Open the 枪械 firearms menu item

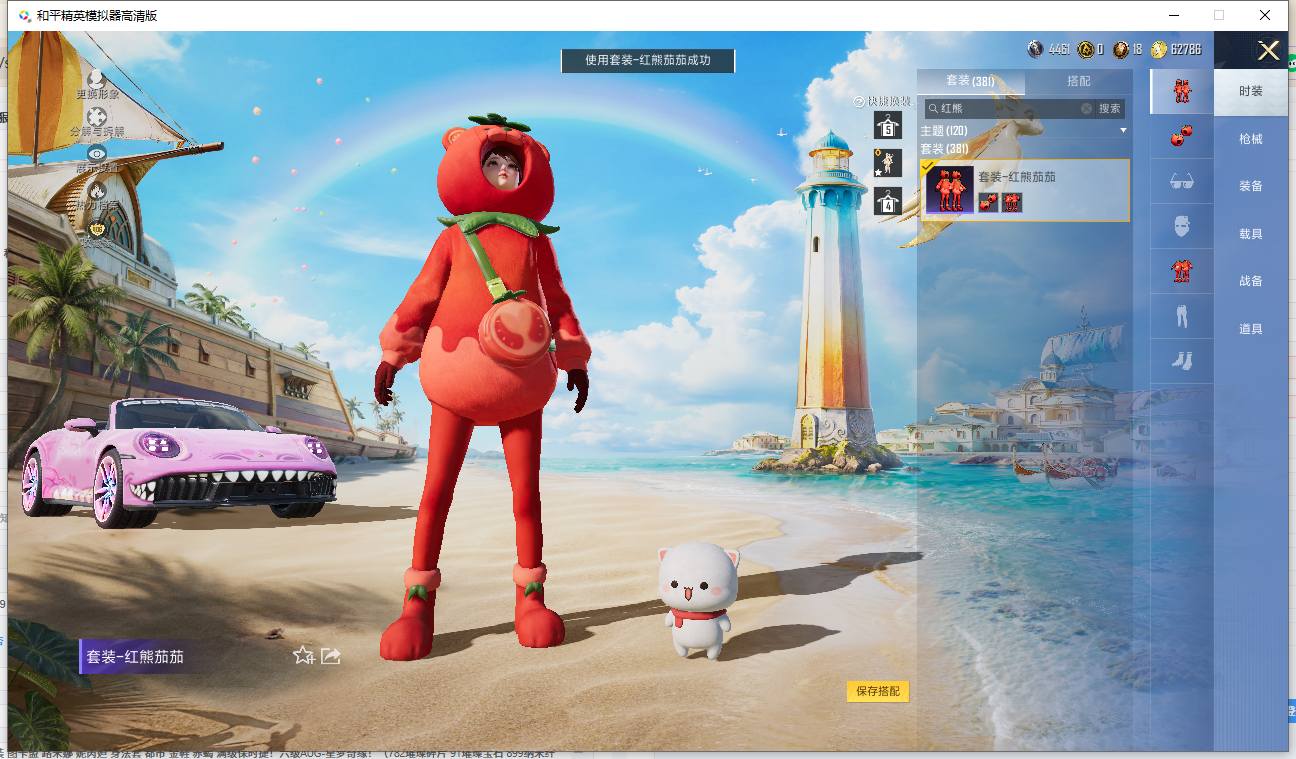[x=1251, y=139]
